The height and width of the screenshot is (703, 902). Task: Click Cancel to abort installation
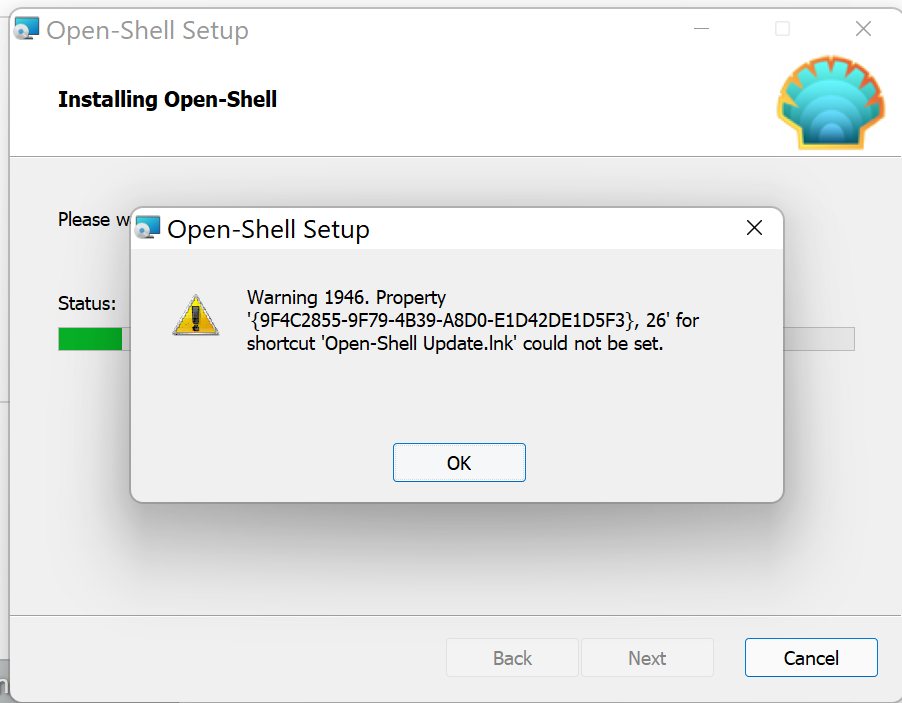810,657
